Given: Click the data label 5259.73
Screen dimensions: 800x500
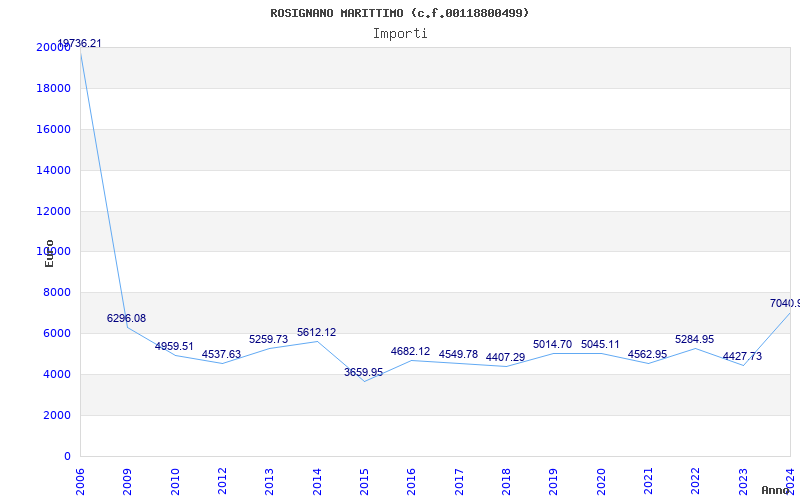Looking at the screenshot, I should click(268, 339).
